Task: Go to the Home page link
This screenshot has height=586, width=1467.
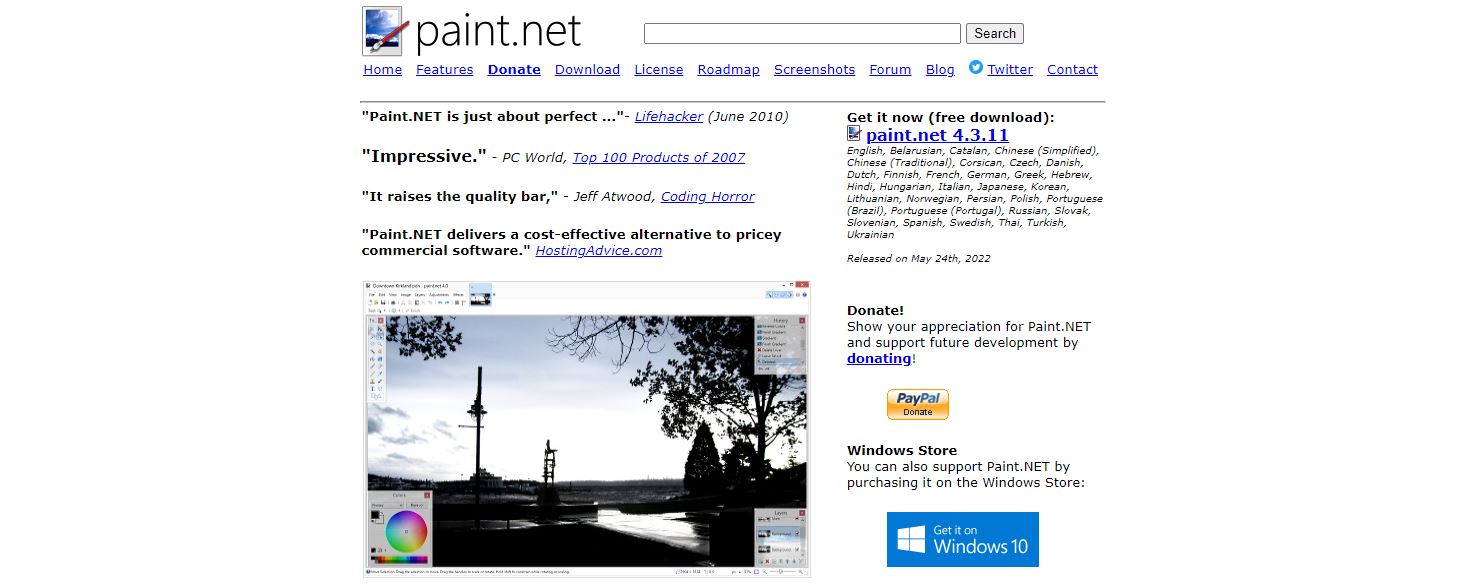Action: click(x=382, y=70)
